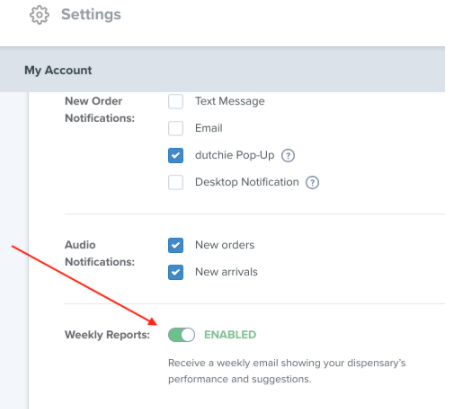Open the dutchie Pop-Up help icon
This screenshot has width=457, height=409.
(x=288, y=155)
